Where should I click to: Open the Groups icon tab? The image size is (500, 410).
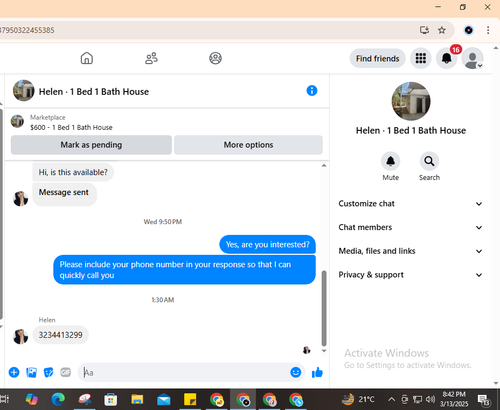coord(215,58)
